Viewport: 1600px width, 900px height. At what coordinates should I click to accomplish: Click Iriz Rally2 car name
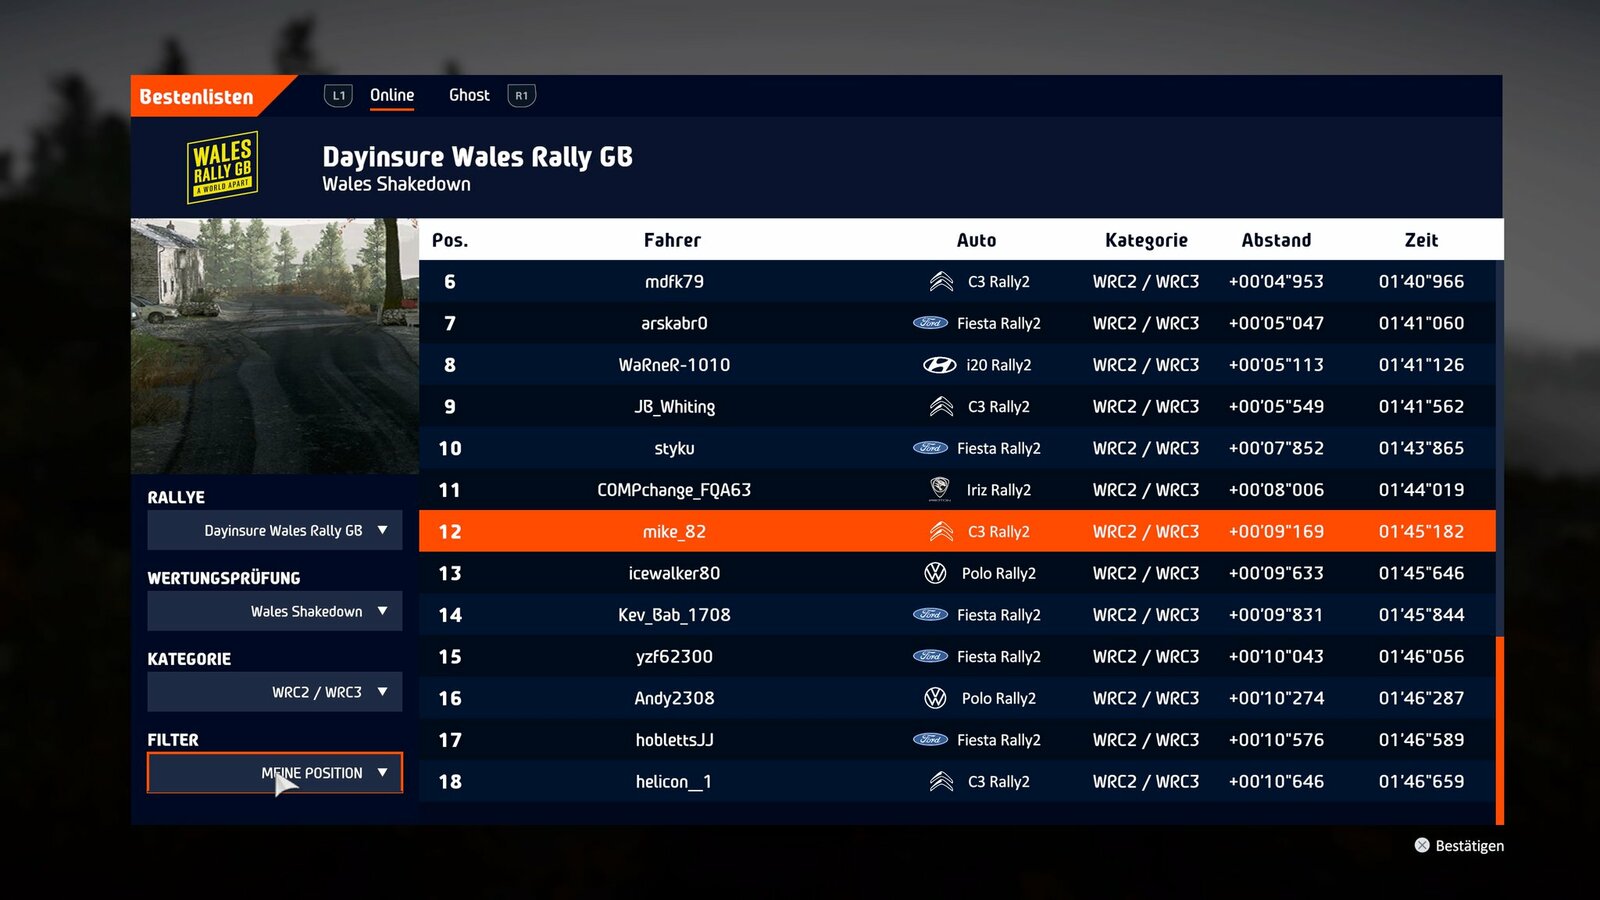[x=999, y=490]
